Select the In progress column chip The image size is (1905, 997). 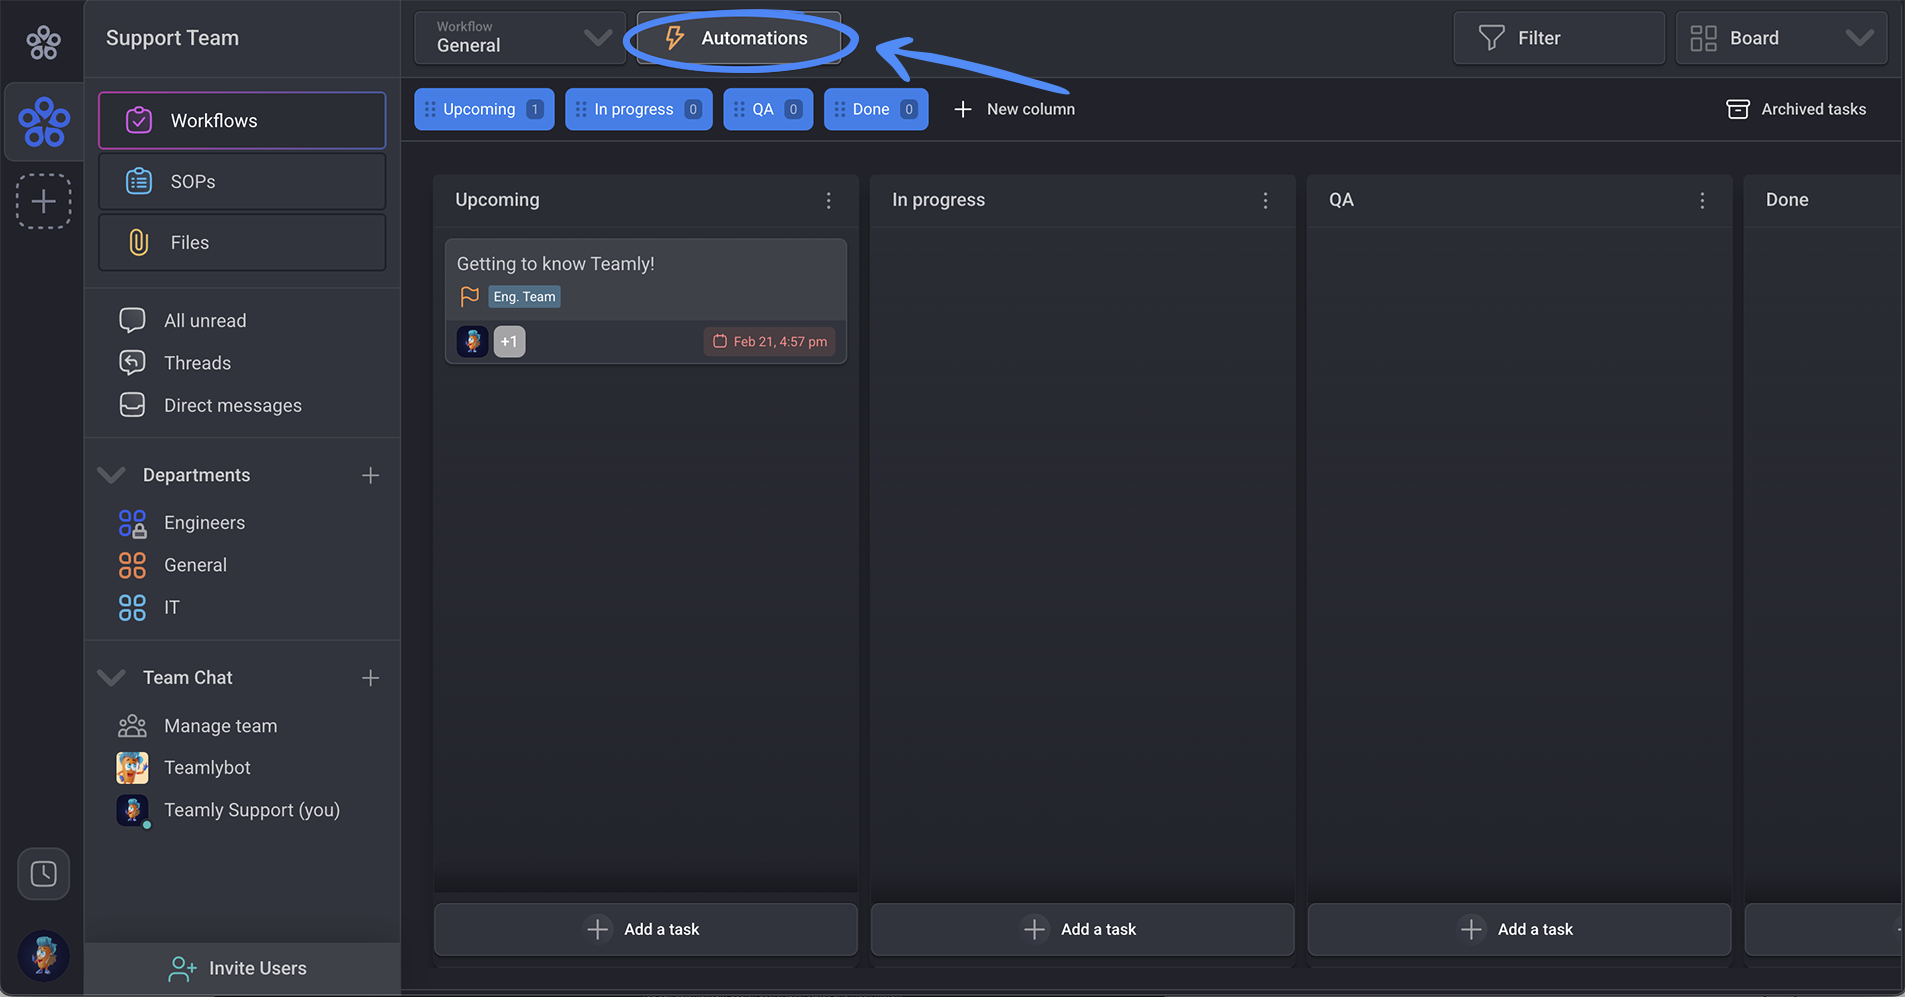[638, 109]
